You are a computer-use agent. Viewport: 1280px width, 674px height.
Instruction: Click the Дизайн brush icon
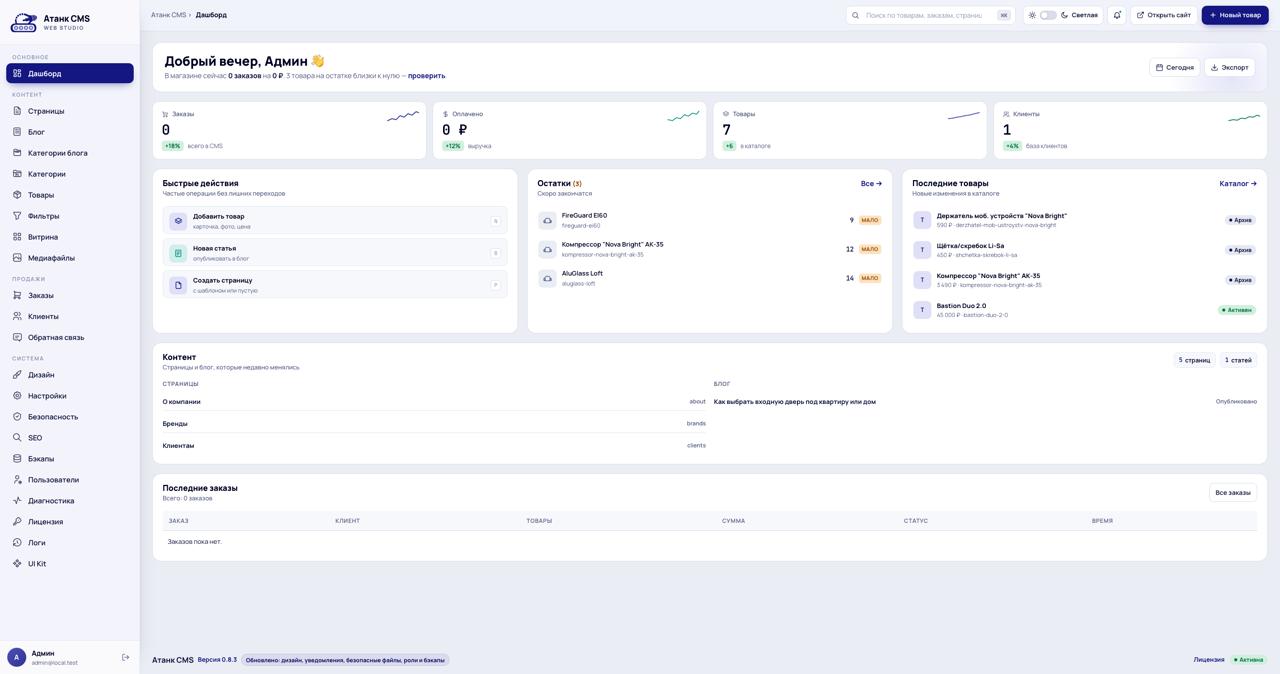coord(17,375)
